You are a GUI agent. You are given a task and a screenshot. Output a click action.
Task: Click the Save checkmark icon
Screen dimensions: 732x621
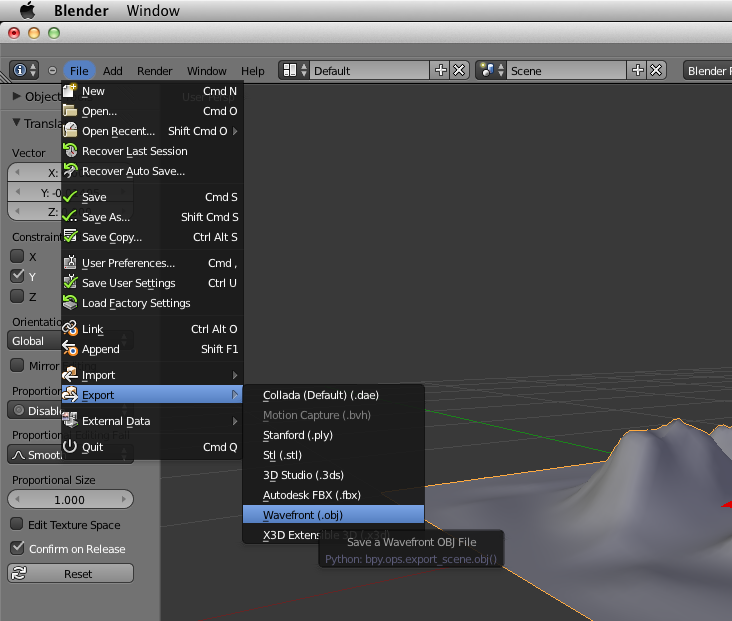(x=70, y=197)
